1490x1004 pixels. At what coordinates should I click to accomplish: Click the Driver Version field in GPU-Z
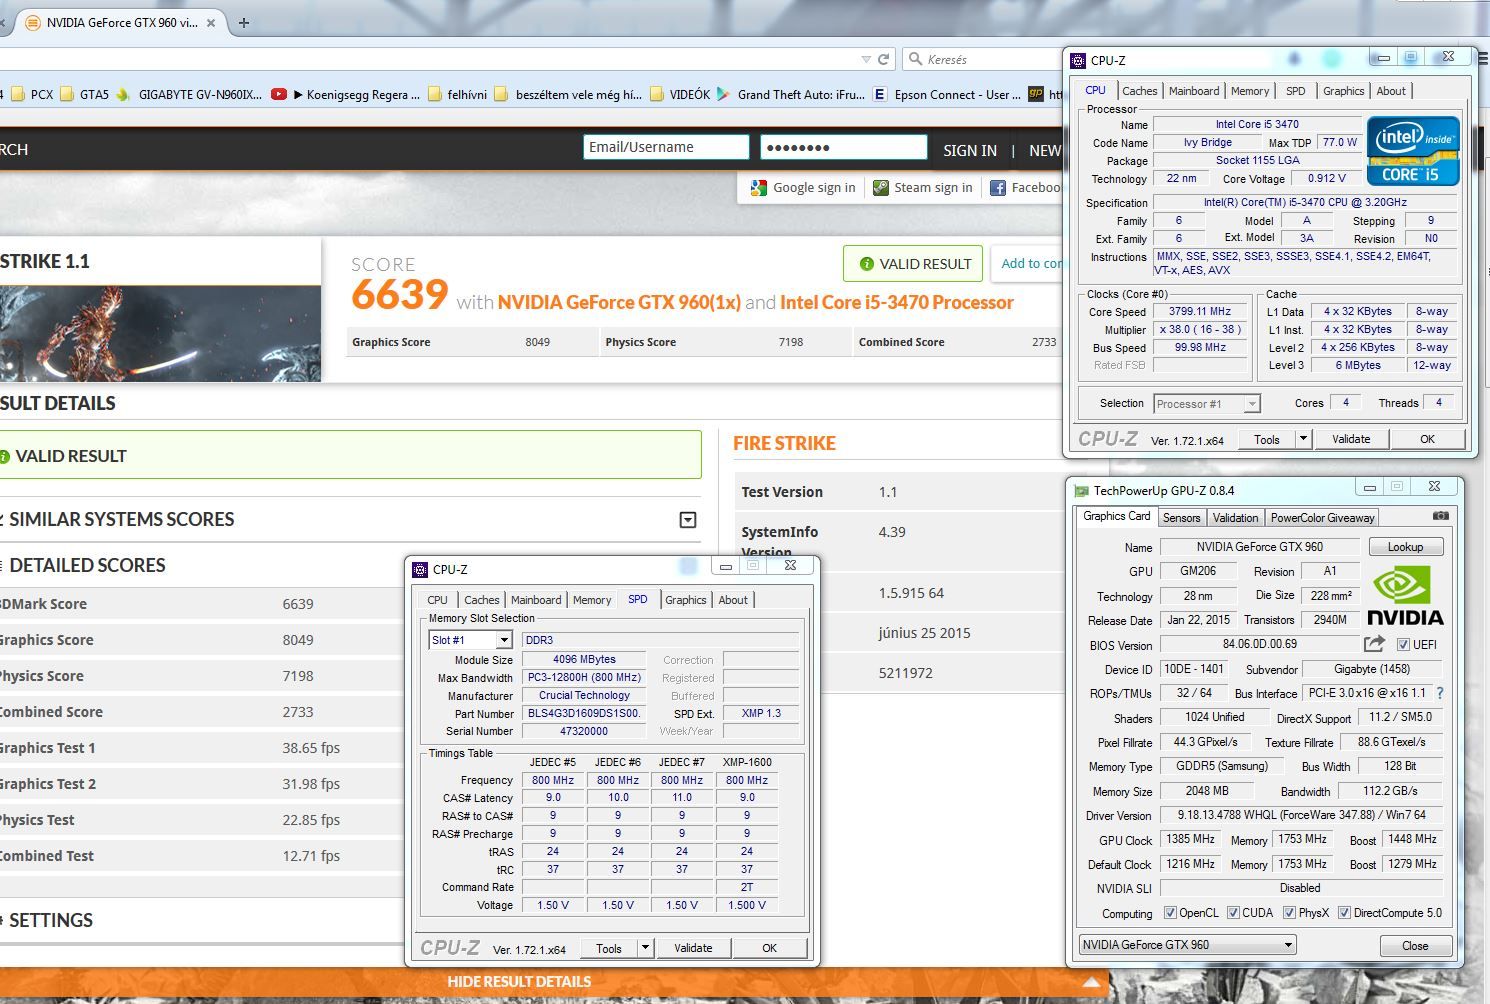tap(1301, 816)
